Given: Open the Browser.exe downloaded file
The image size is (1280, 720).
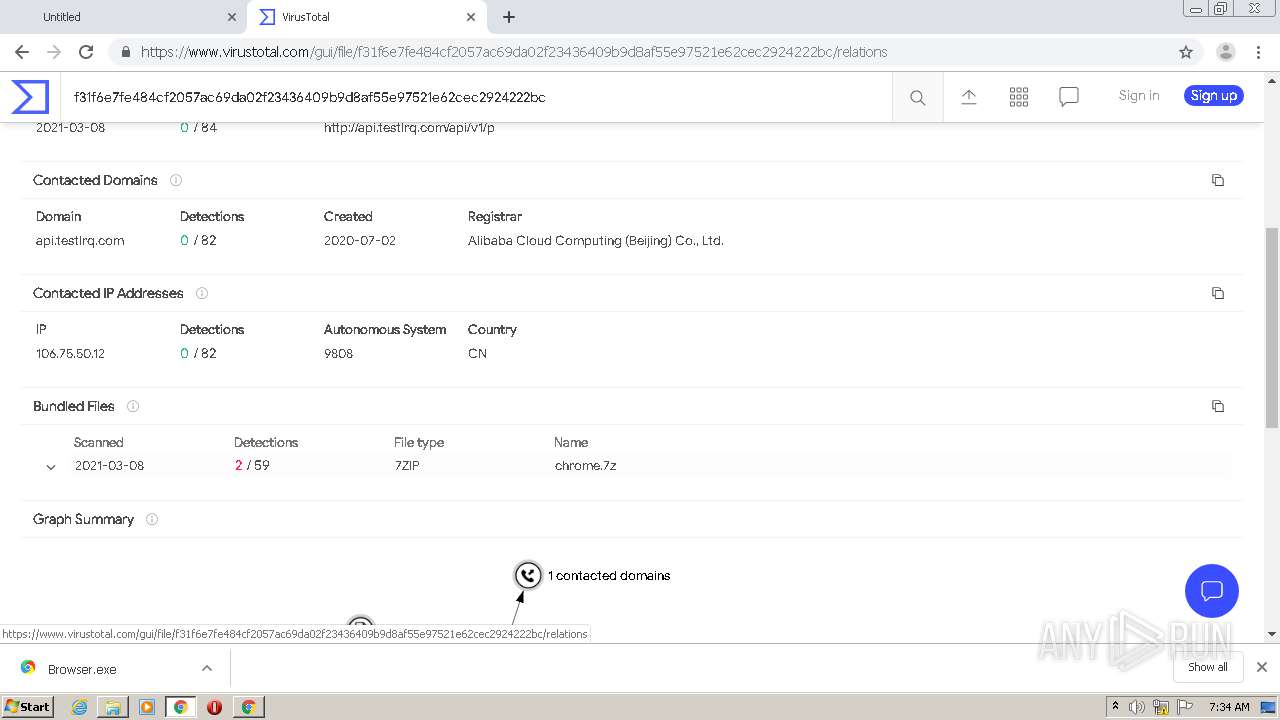Looking at the screenshot, I should pyautogui.click(x=82, y=669).
